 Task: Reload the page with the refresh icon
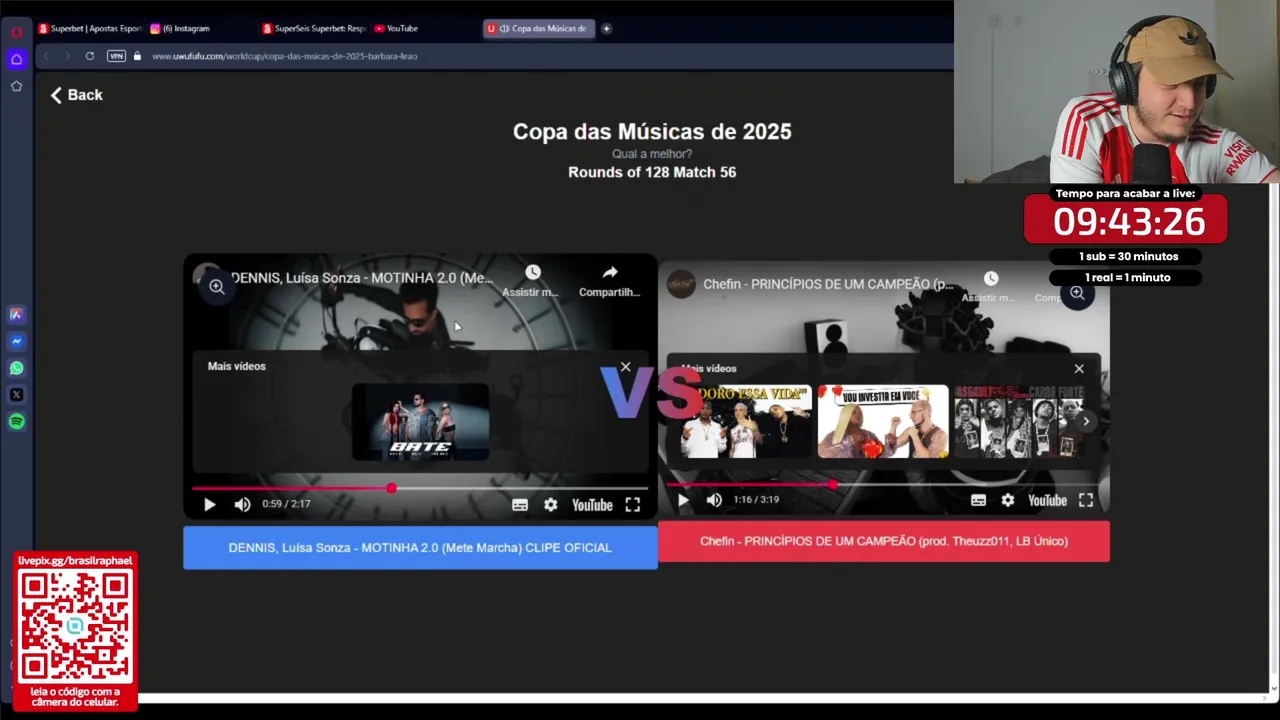(90, 56)
